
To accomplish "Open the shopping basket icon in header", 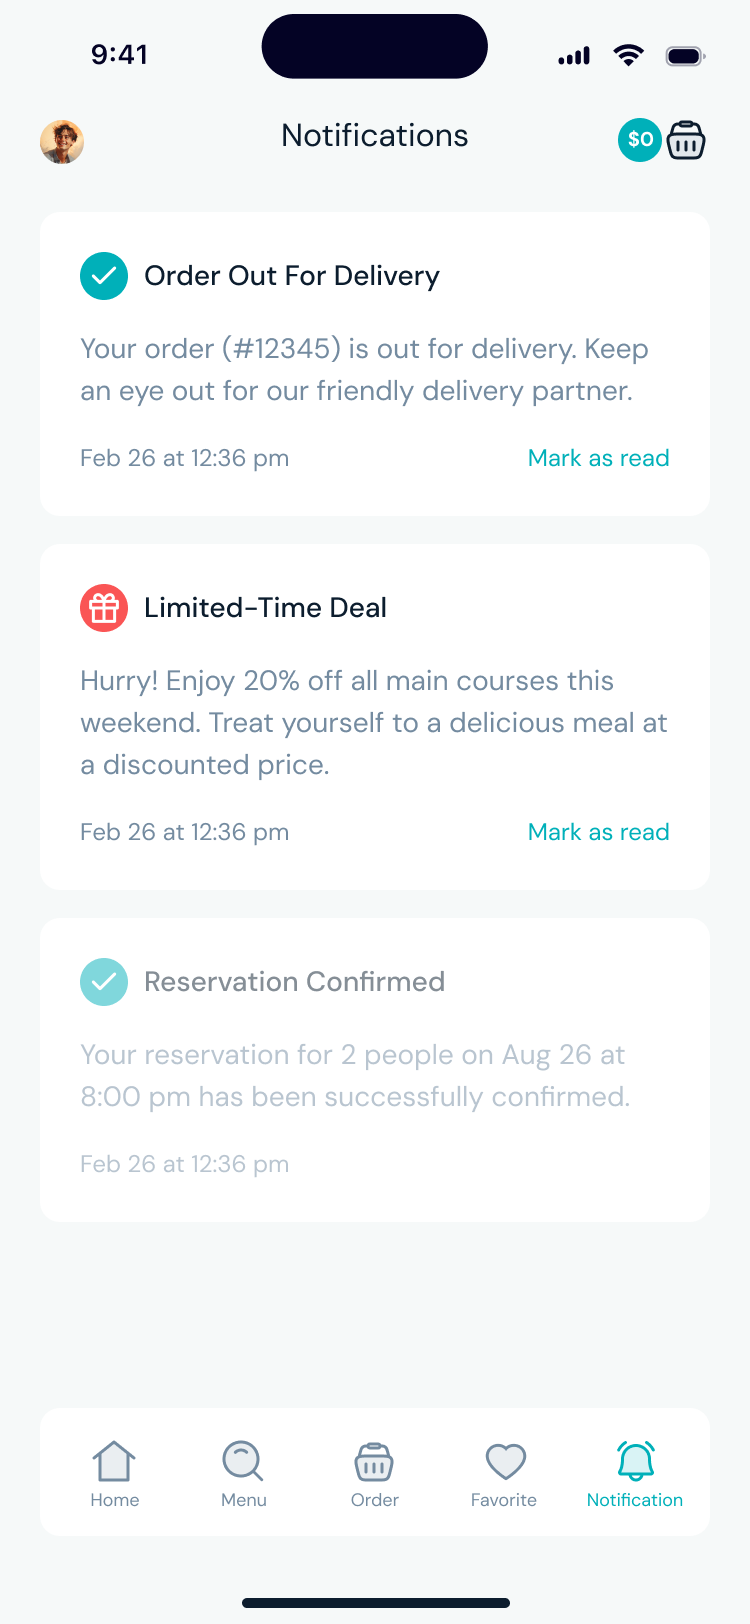I will pyautogui.click(x=686, y=140).
